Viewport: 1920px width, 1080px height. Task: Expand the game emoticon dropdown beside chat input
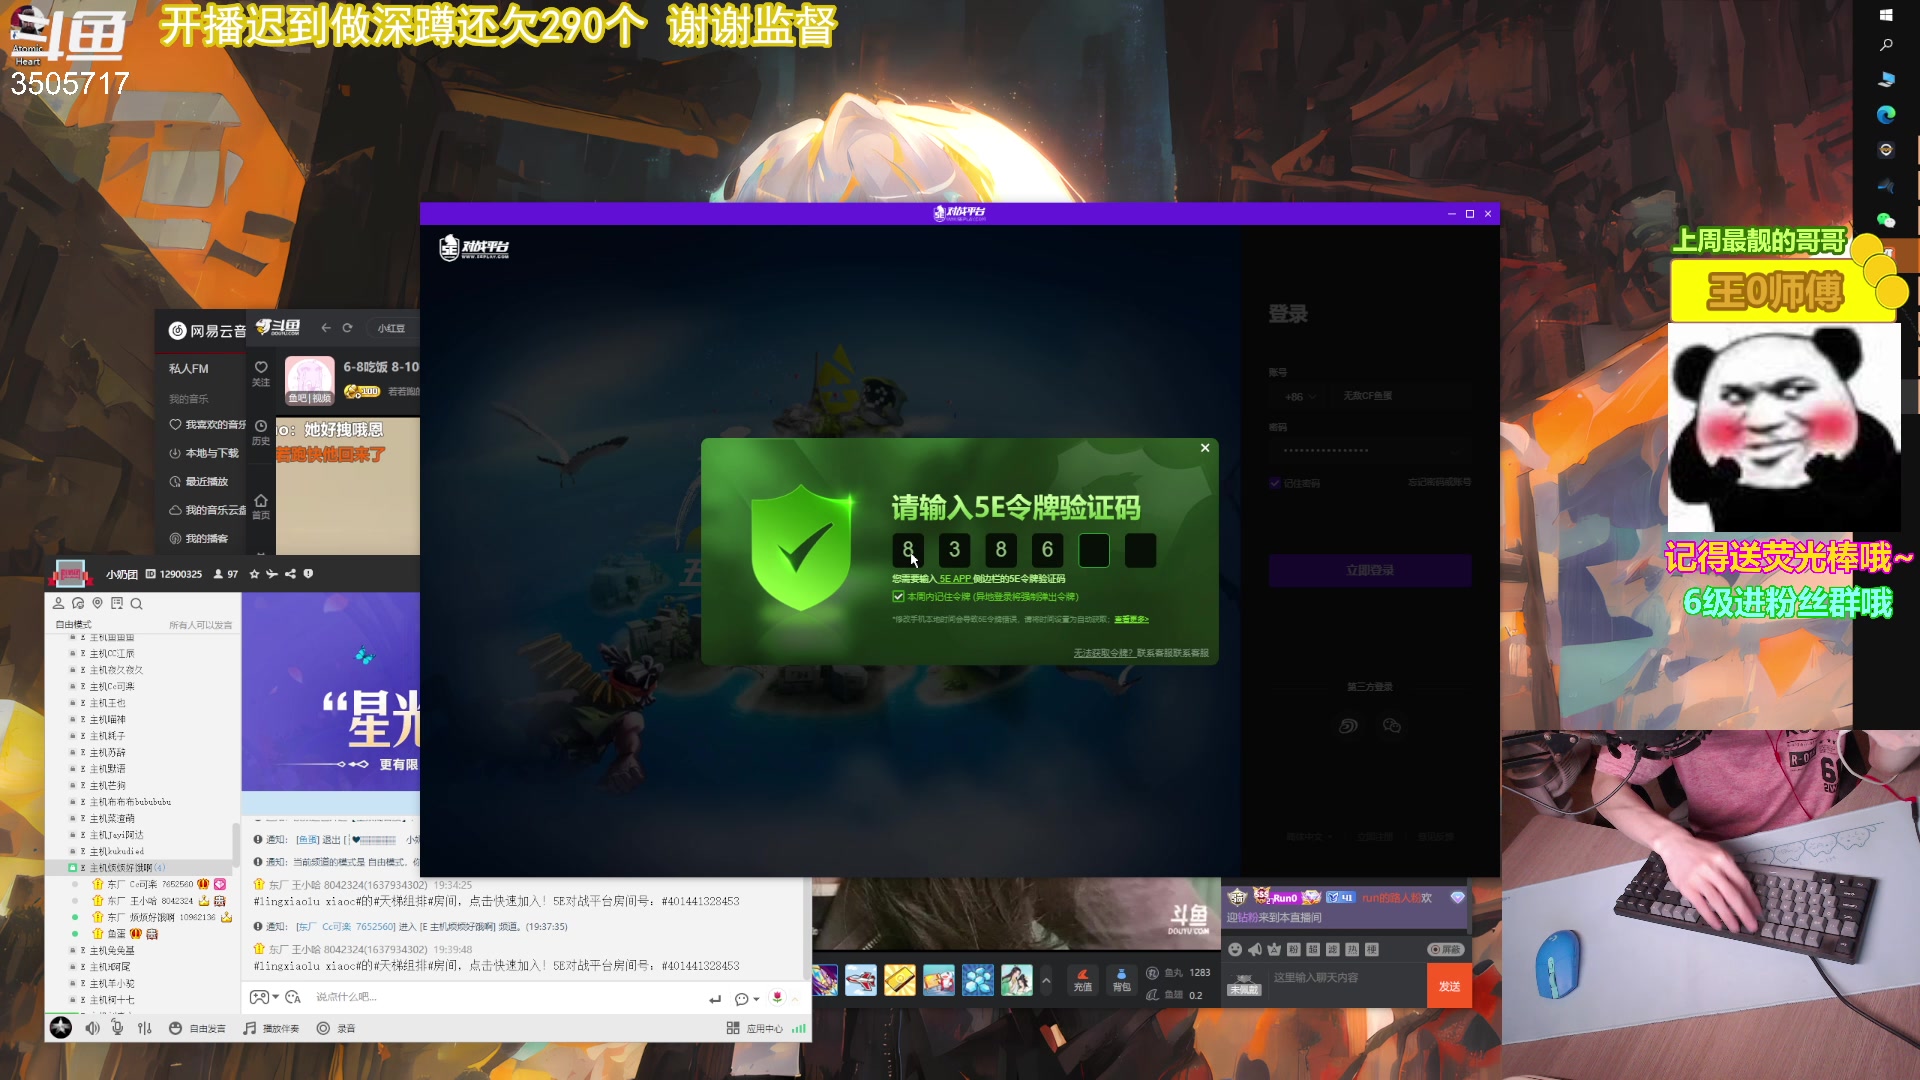point(274,997)
